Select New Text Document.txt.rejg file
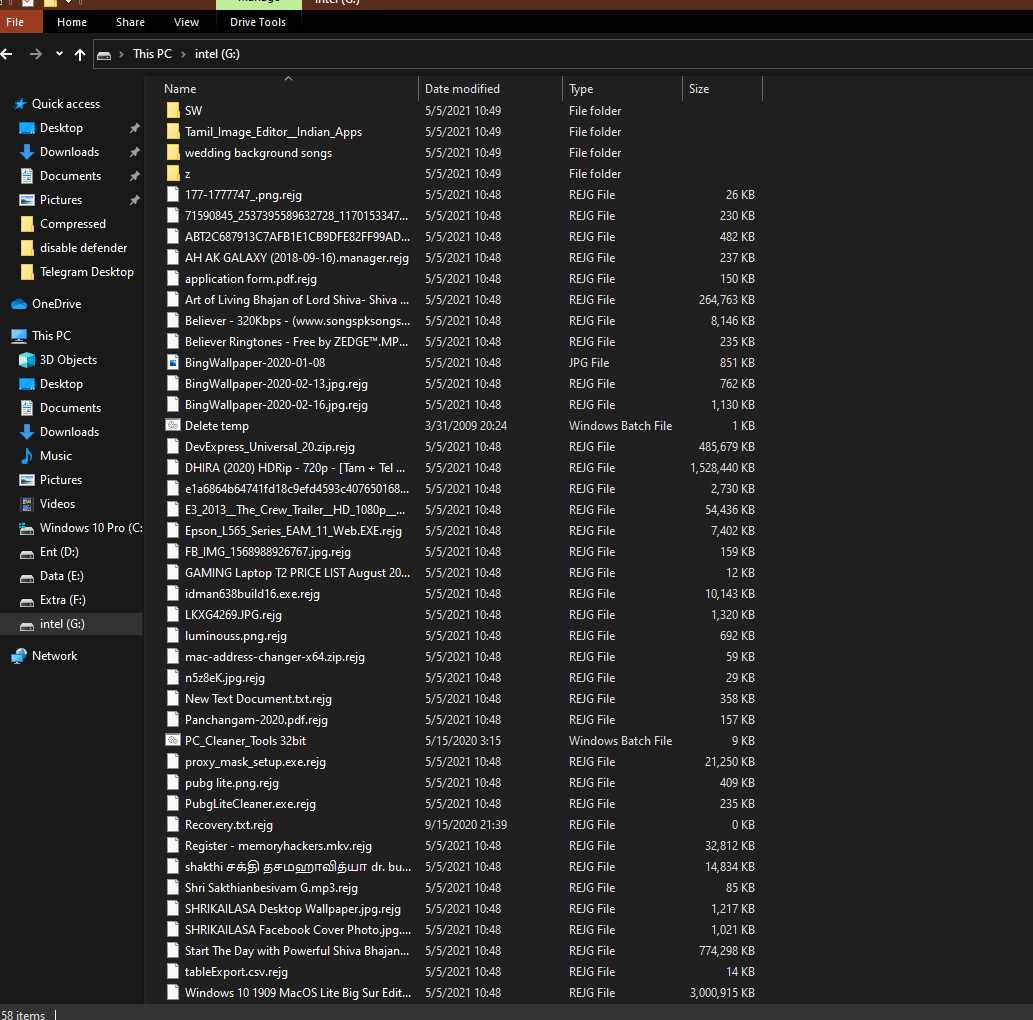 (258, 699)
